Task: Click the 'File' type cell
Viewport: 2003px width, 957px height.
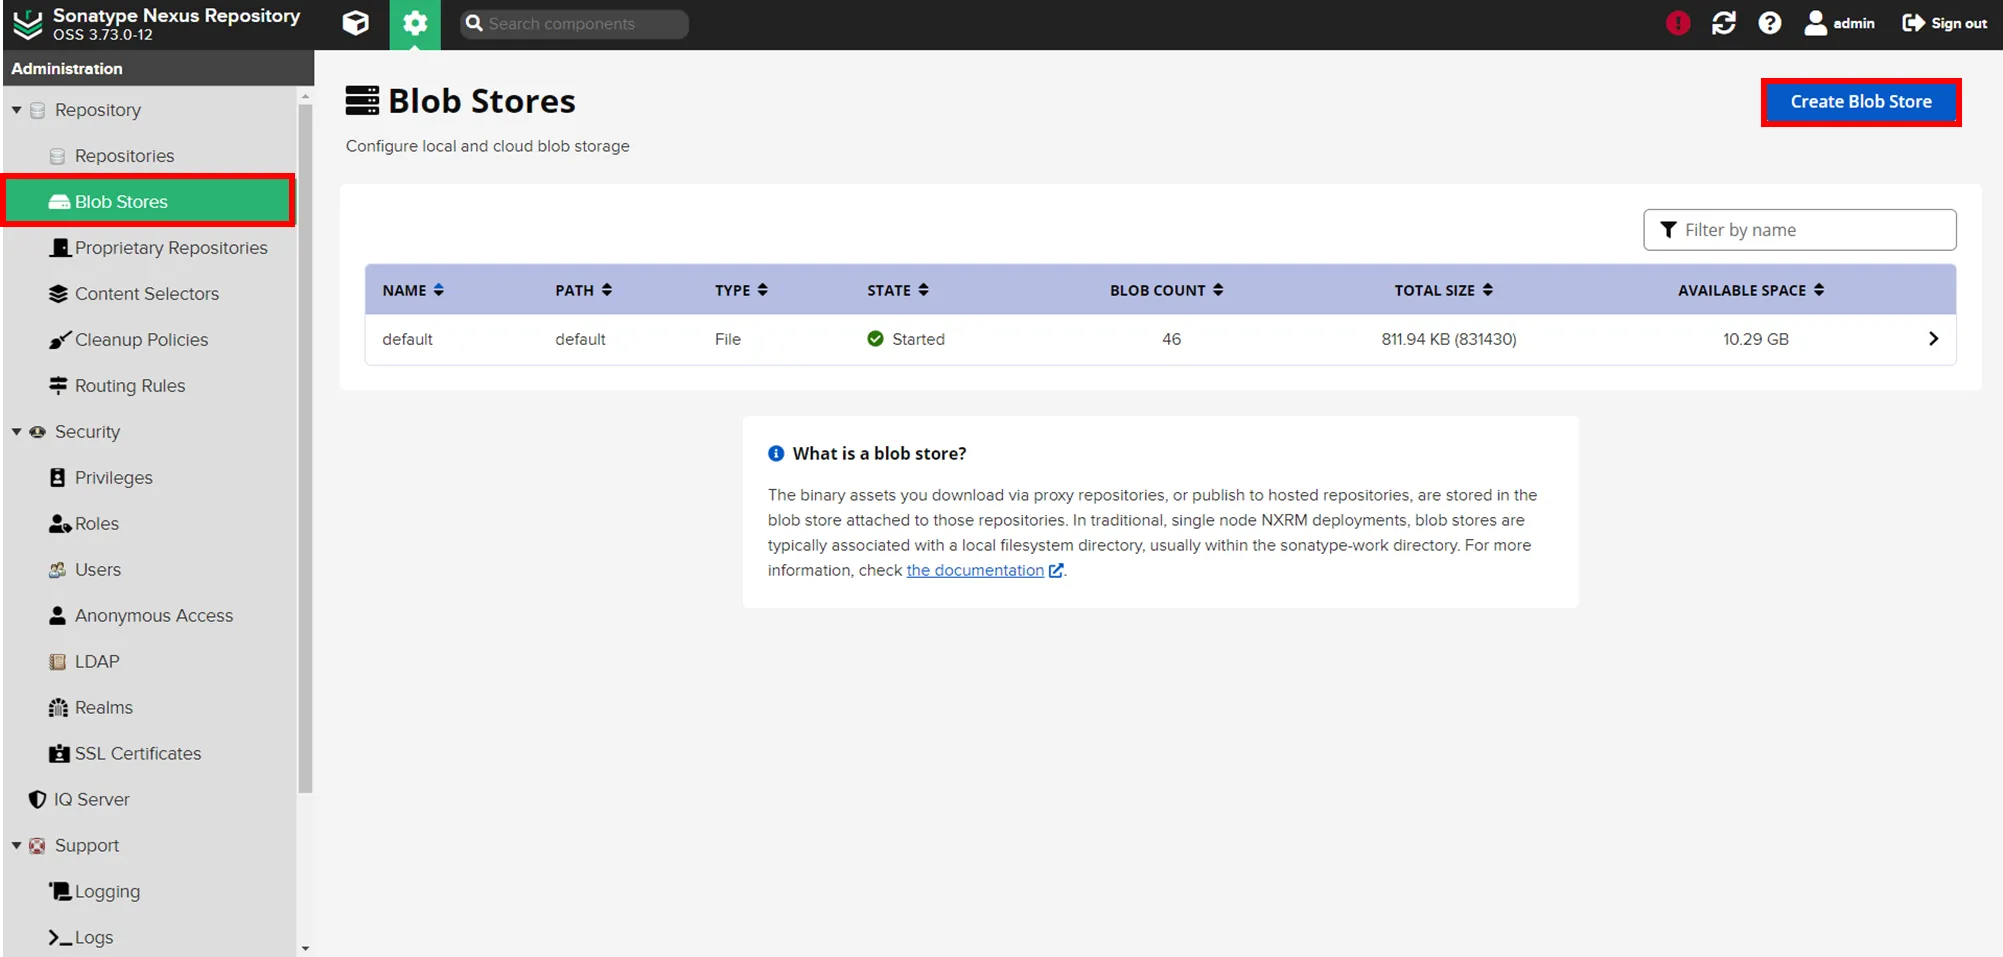Action: (728, 339)
